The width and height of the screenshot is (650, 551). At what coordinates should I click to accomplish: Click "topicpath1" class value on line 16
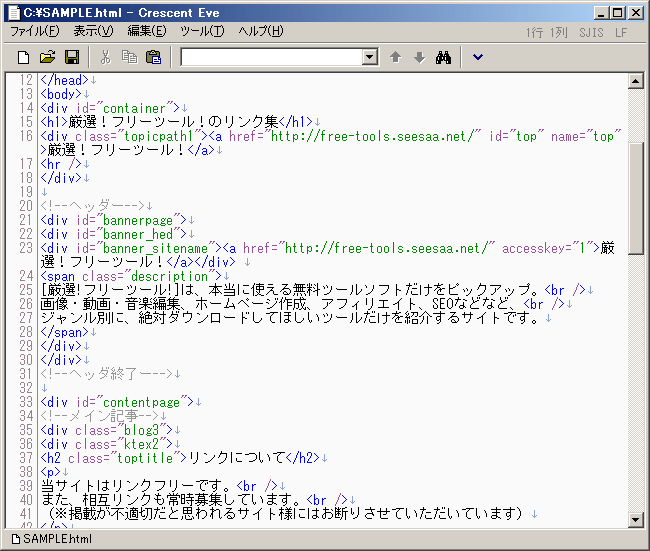pyautogui.click(x=159, y=136)
